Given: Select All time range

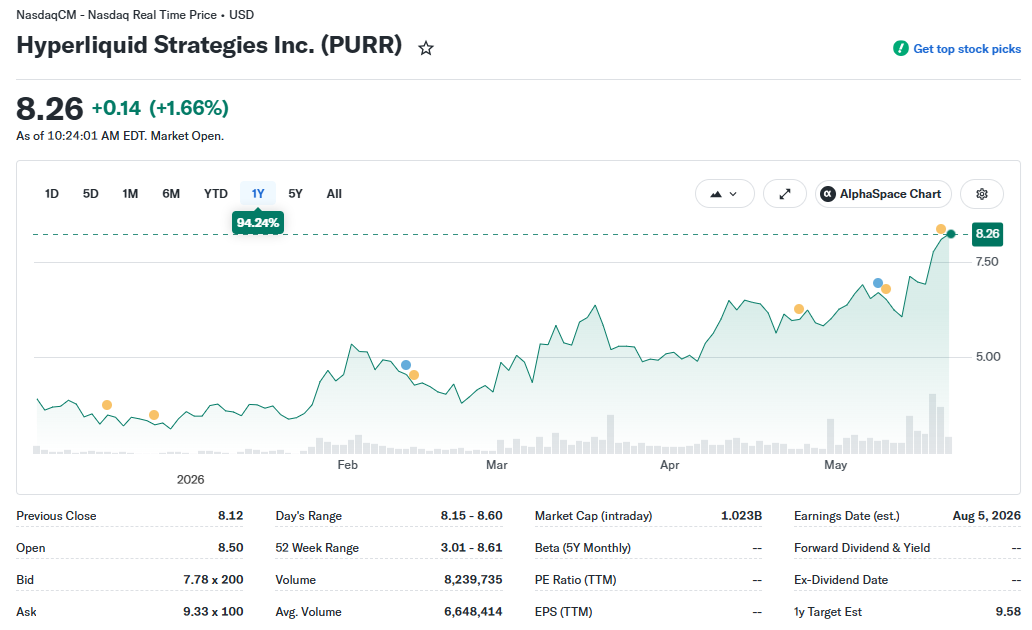Looking at the screenshot, I should pyautogui.click(x=334, y=194).
